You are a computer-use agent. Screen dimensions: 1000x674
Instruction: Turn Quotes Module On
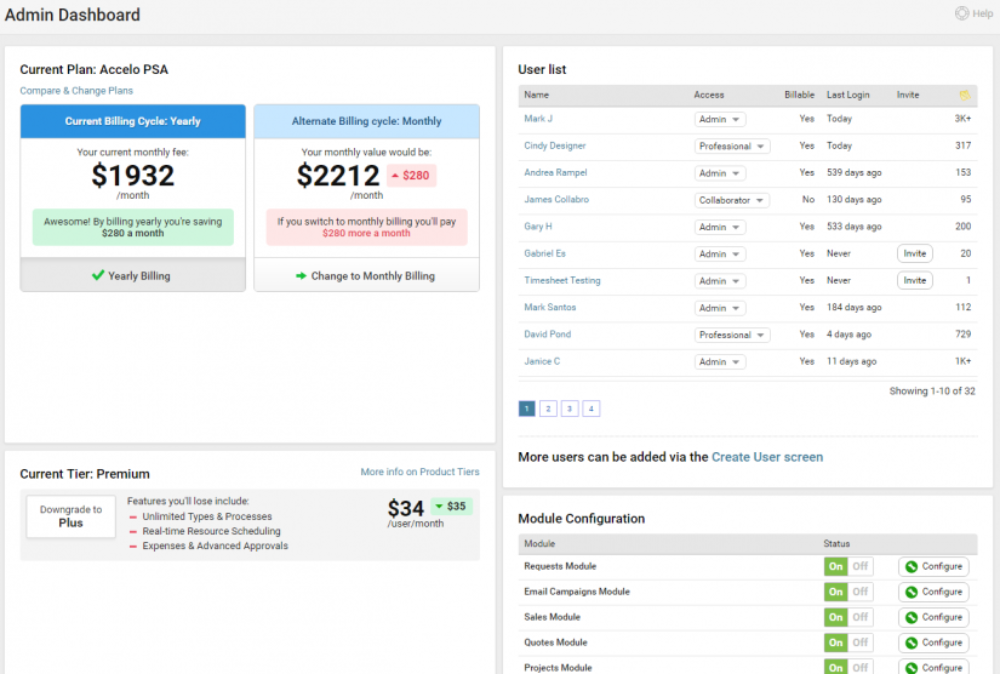coord(835,643)
